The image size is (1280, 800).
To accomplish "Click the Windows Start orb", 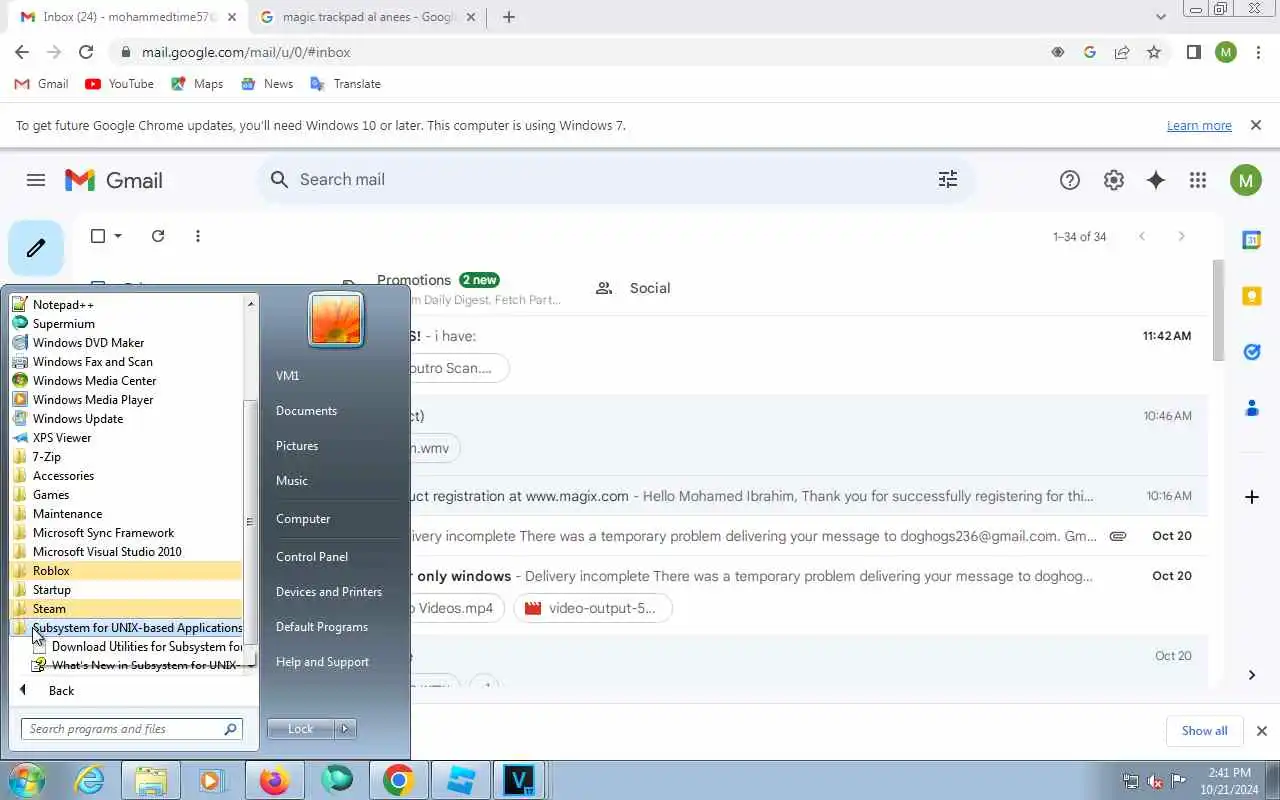I will pos(26,780).
